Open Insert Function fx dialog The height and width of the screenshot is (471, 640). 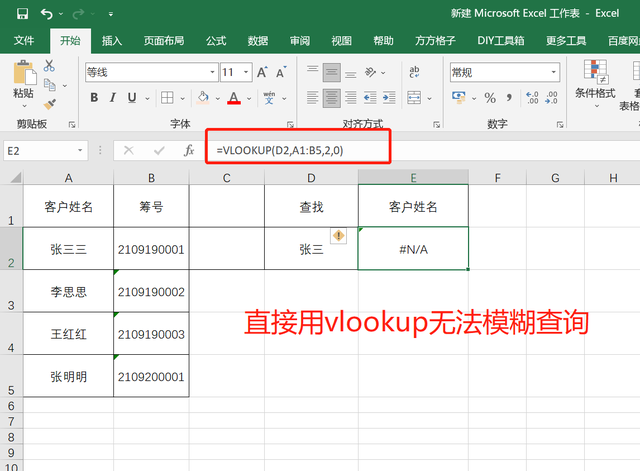point(189,151)
